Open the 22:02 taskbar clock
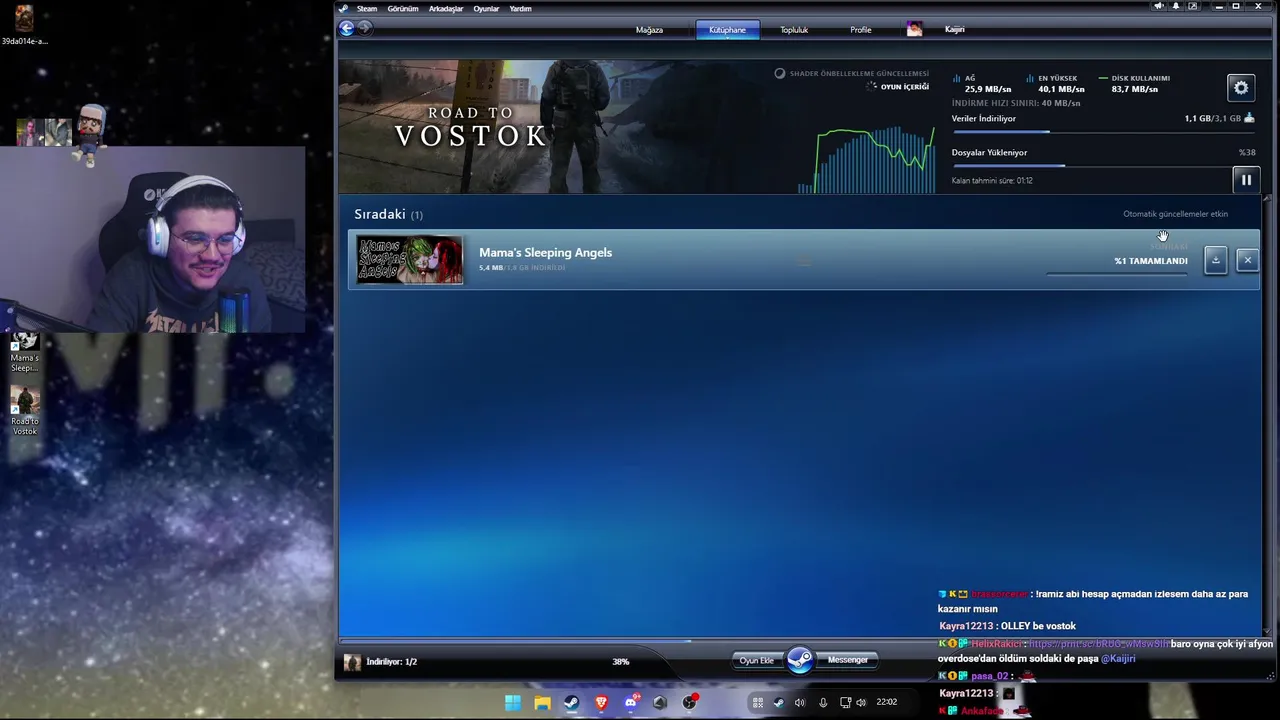The width and height of the screenshot is (1280, 720). [x=886, y=702]
